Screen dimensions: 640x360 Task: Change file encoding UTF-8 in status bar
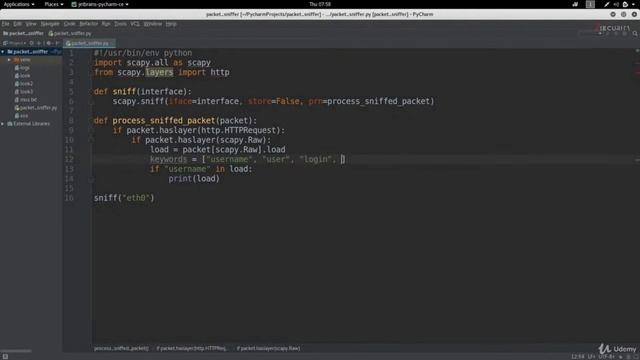click(x=607, y=357)
